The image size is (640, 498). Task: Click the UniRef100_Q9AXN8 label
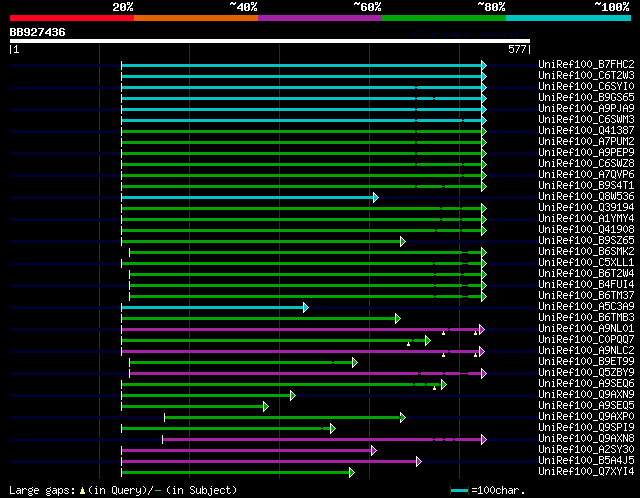click(586, 439)
